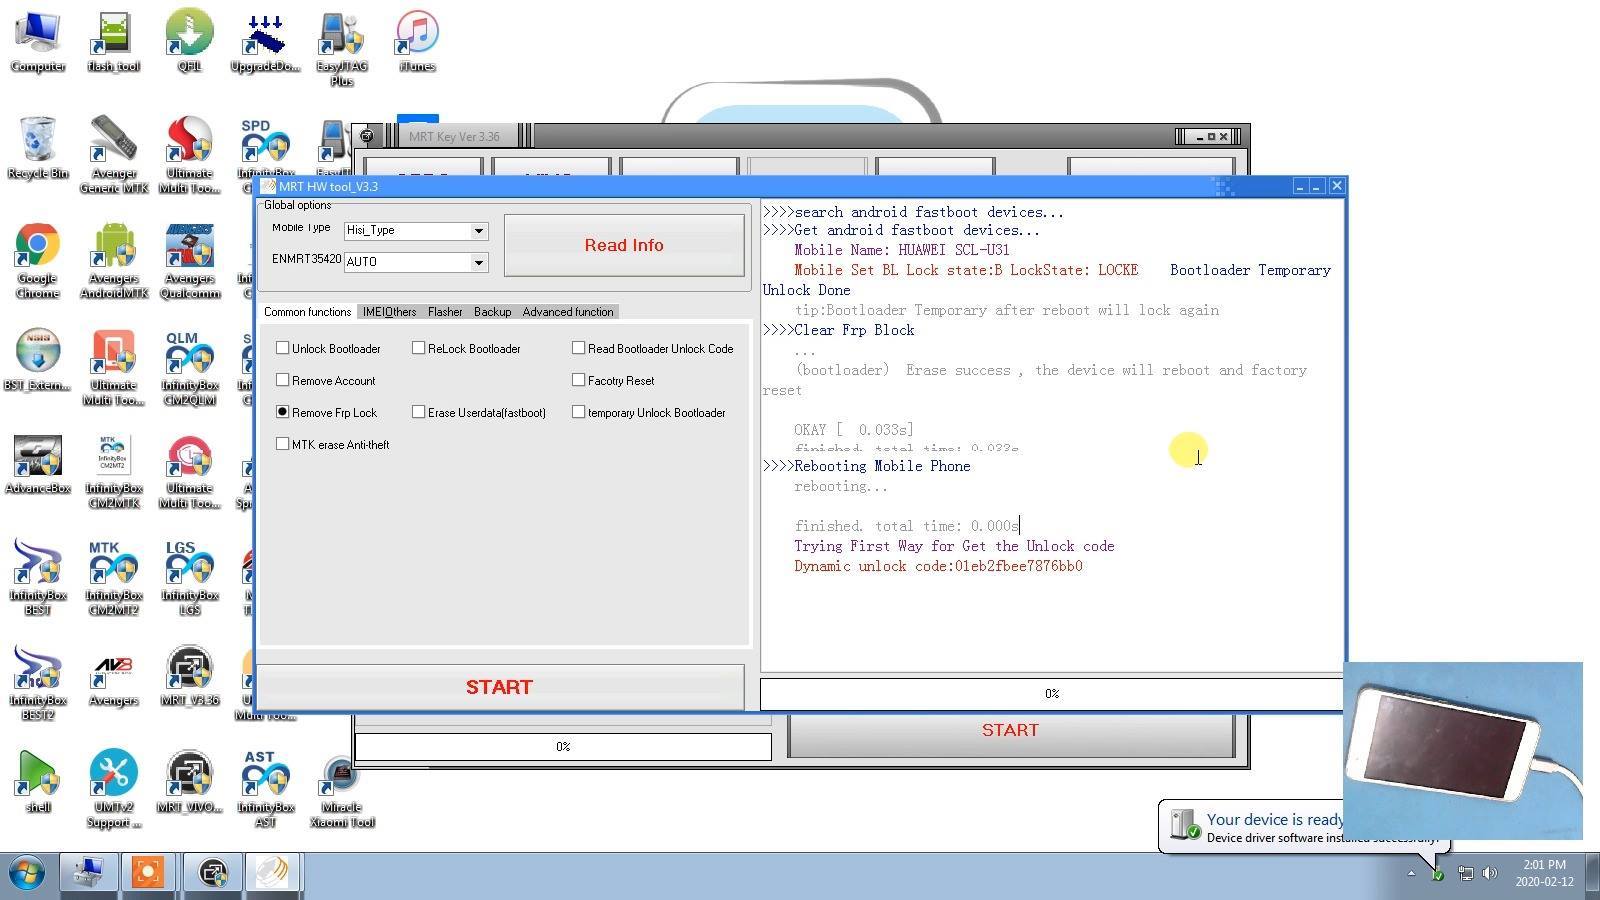Select the InfinityBox BEST shortcut
Screen dimensions: 1600x900
[x=38, y=578]
